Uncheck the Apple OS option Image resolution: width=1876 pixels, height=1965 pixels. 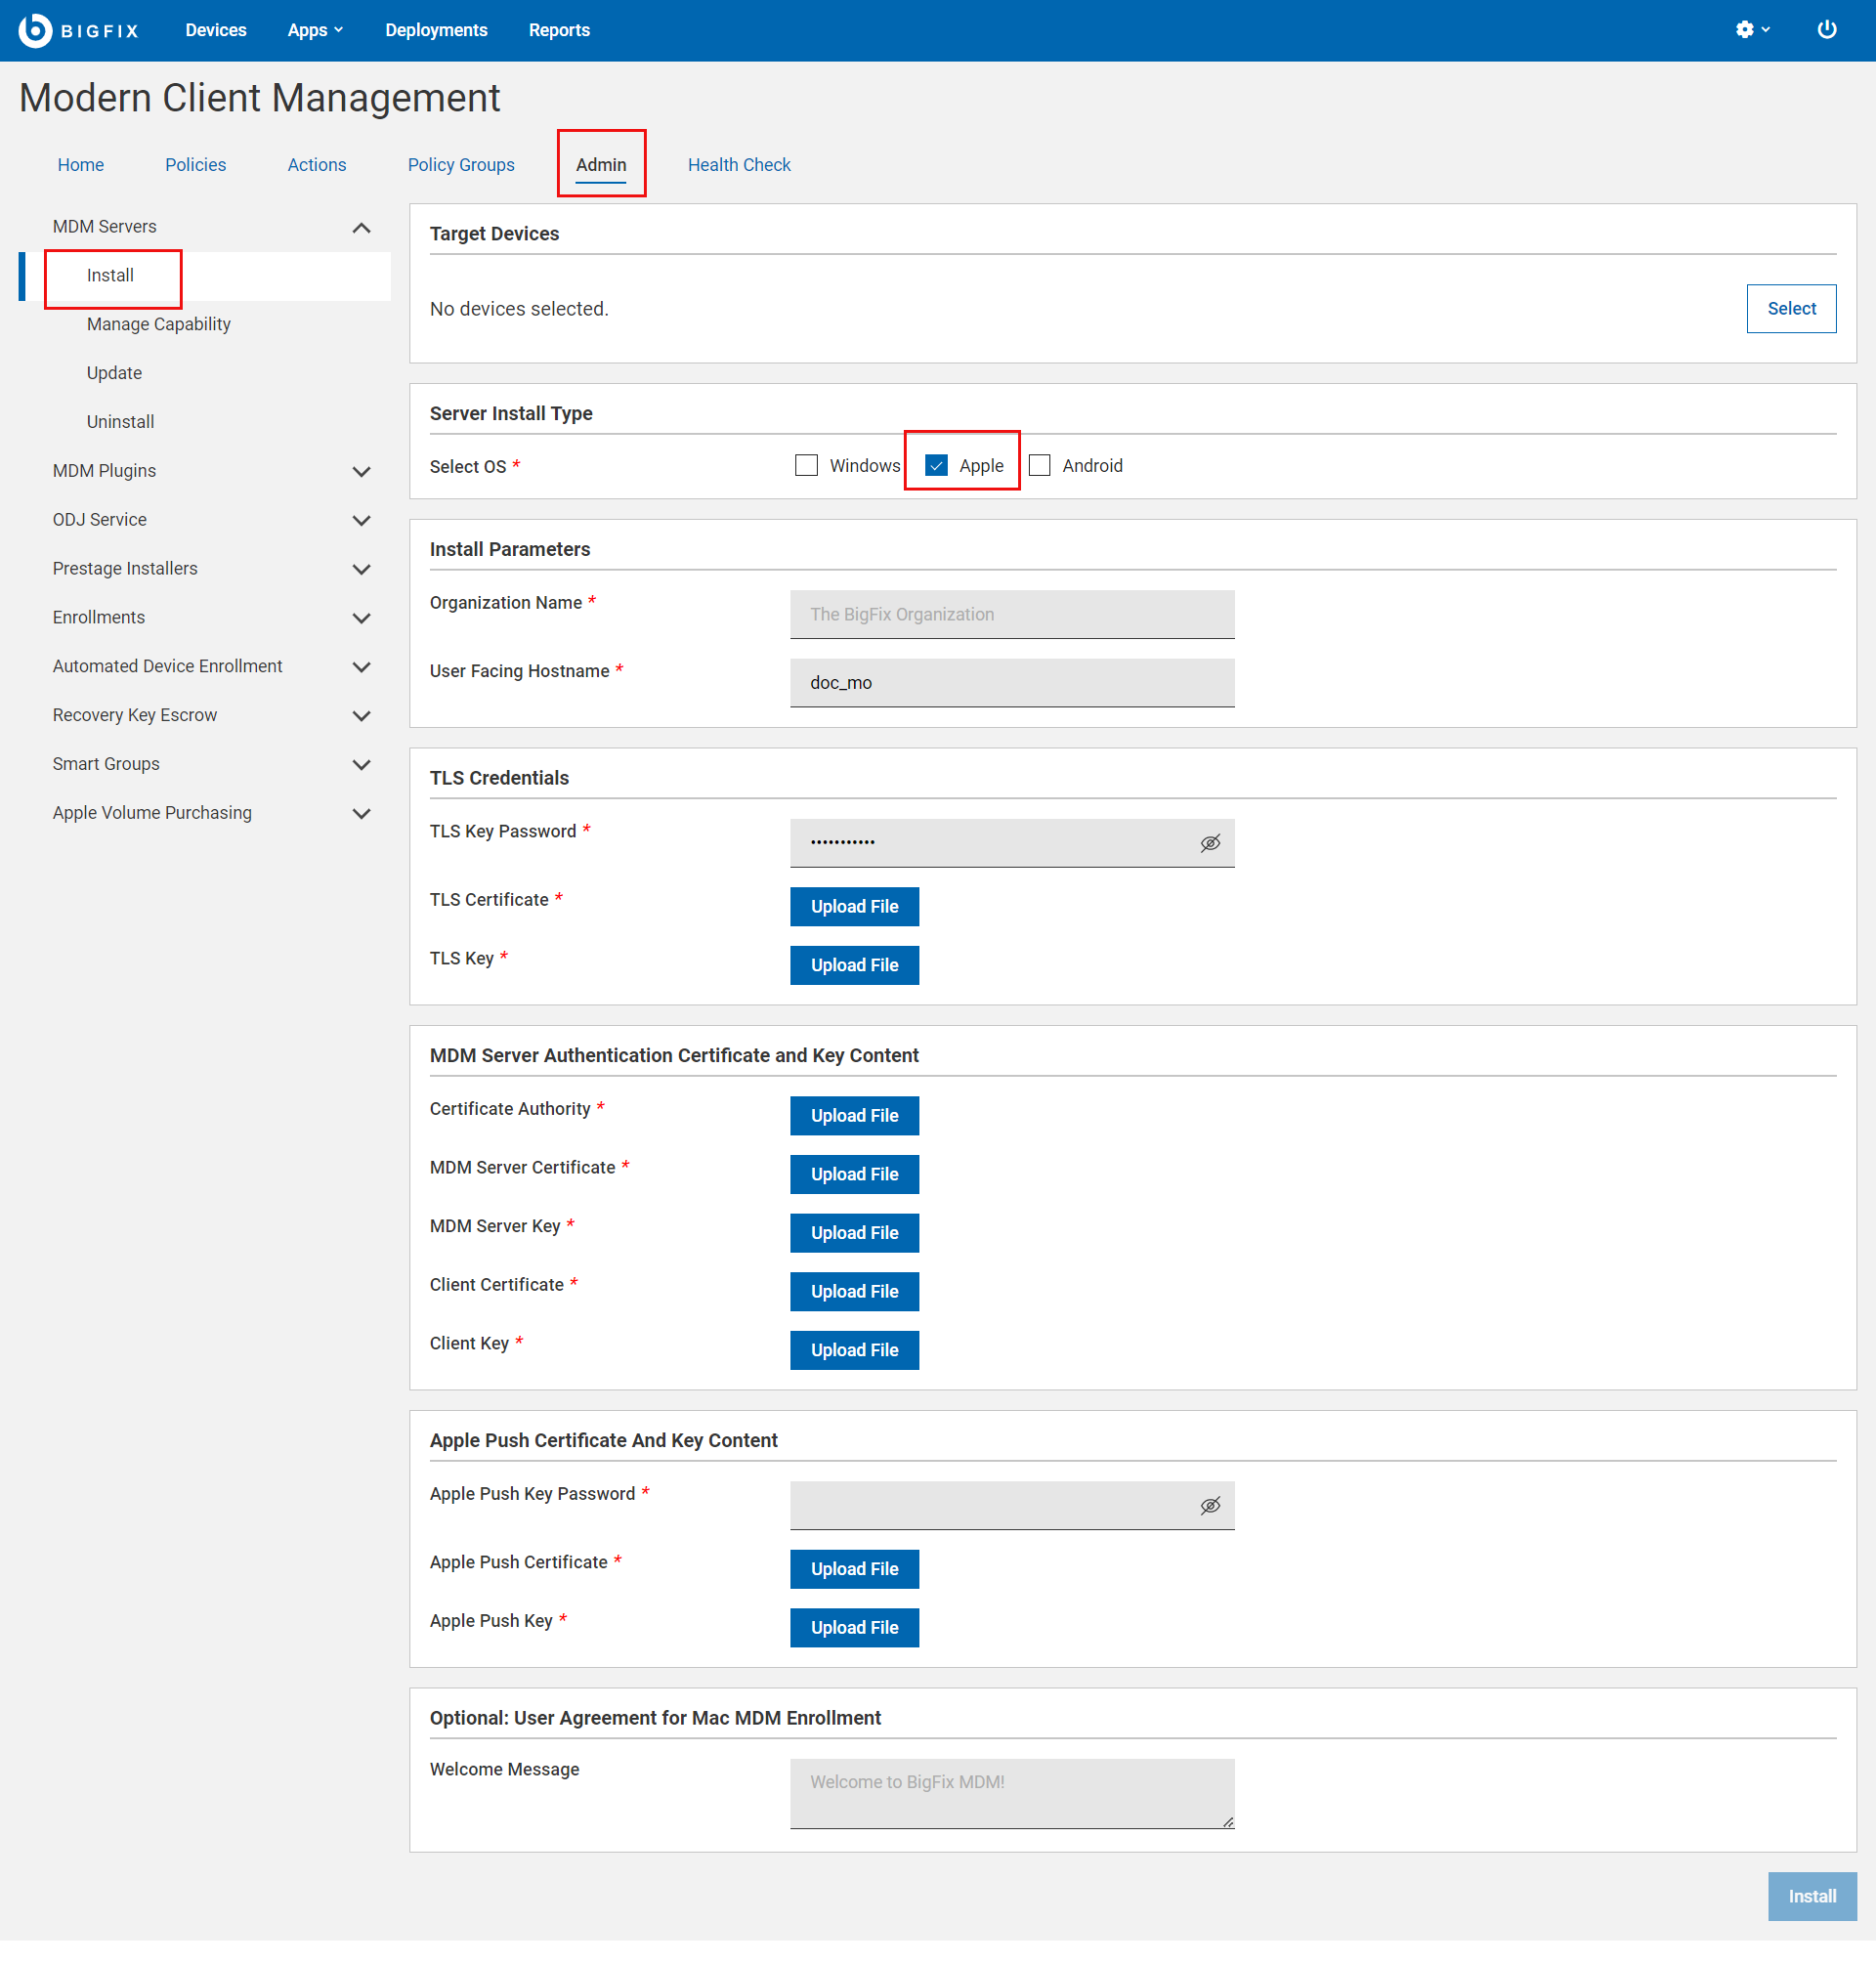(936, 465)
